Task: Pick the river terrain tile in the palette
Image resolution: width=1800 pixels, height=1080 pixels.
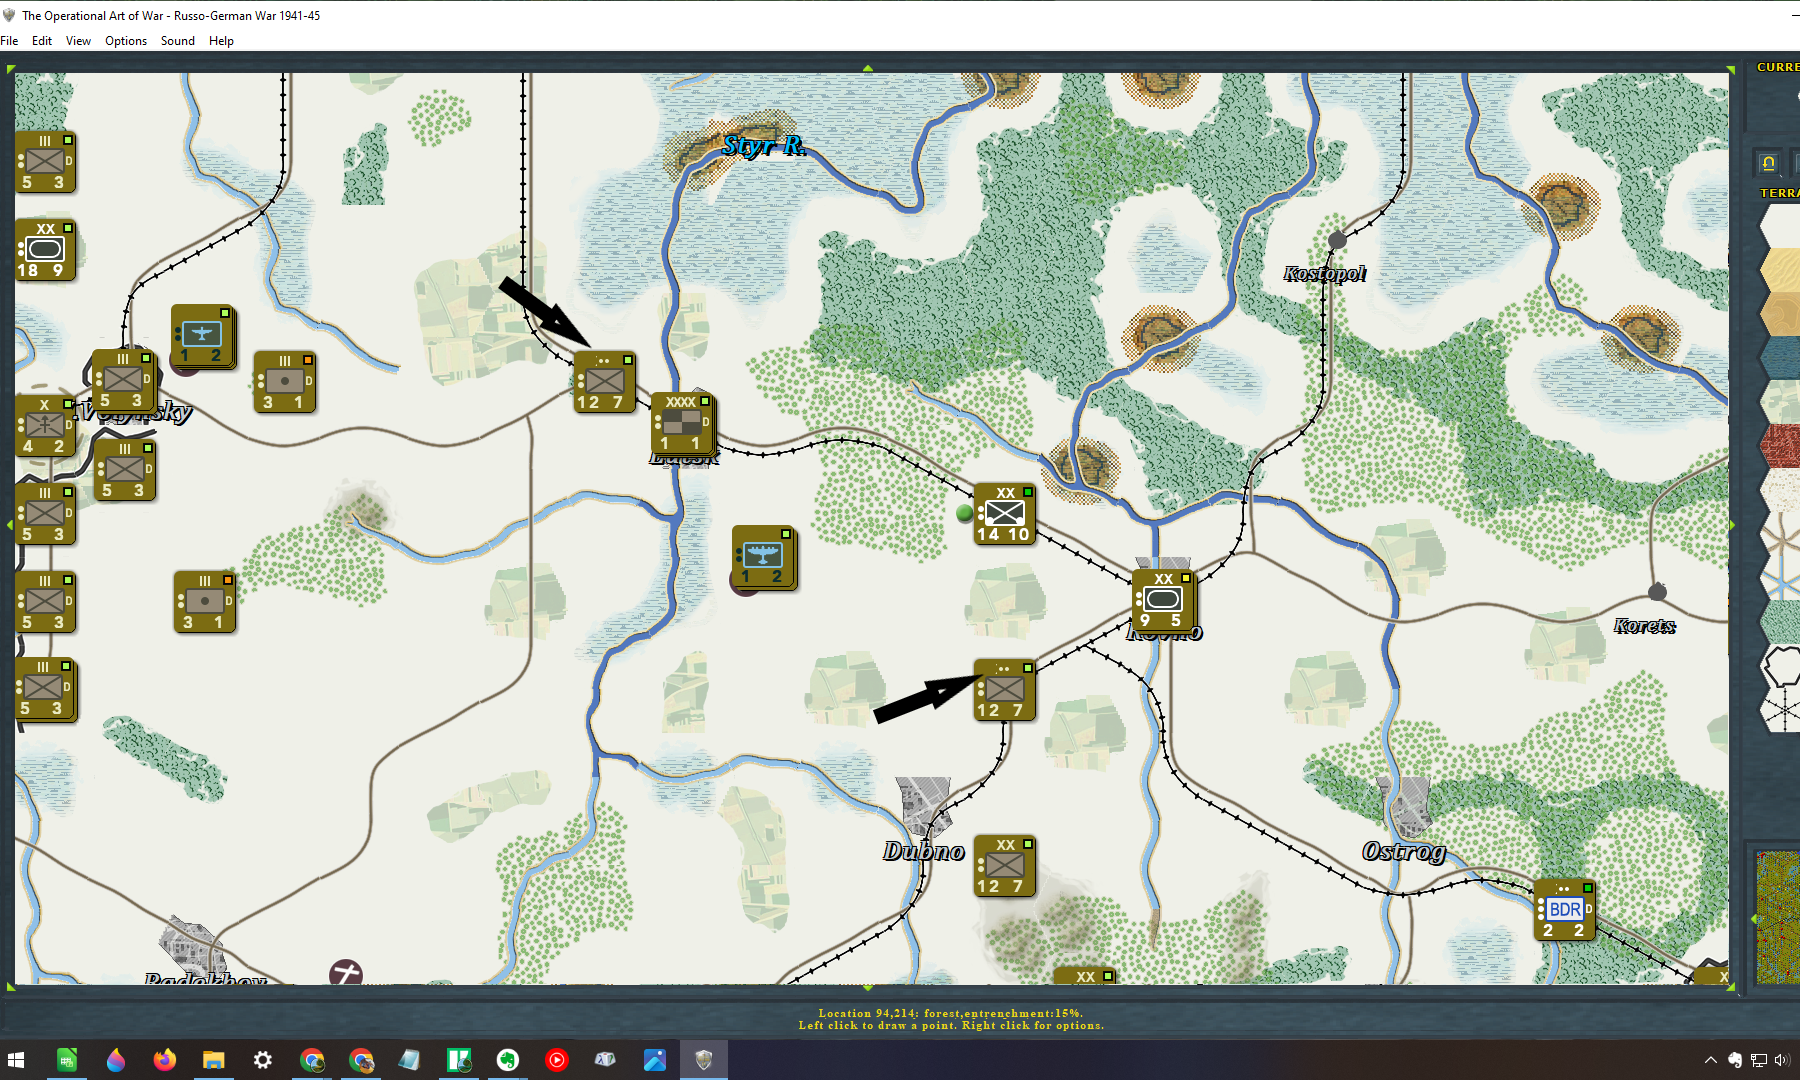Action: tap(1781, 580)
